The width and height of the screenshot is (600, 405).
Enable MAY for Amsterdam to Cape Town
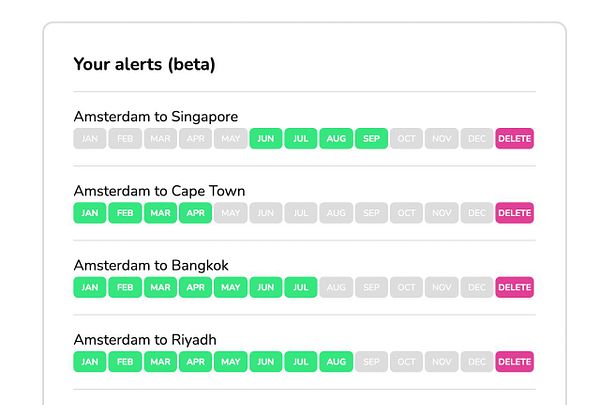(230, 213)
